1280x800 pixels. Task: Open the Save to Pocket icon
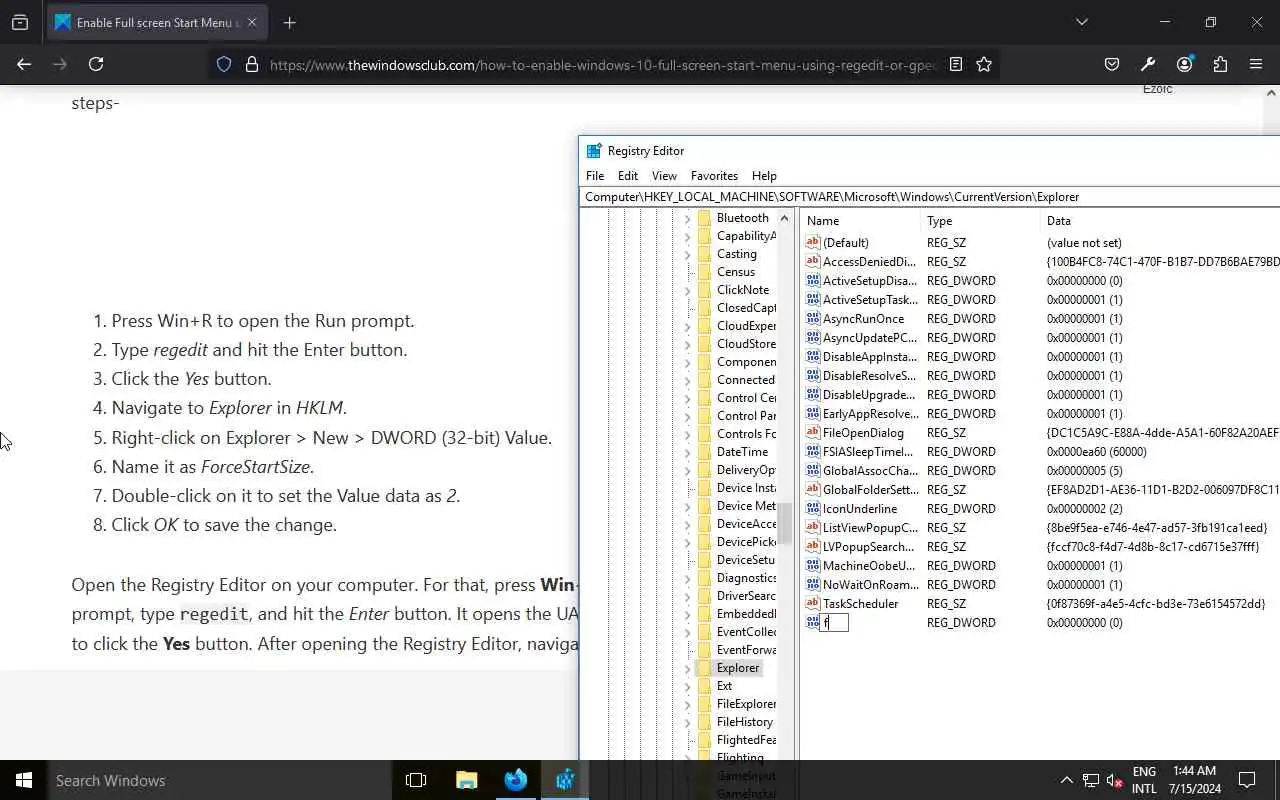(1112, 64)
